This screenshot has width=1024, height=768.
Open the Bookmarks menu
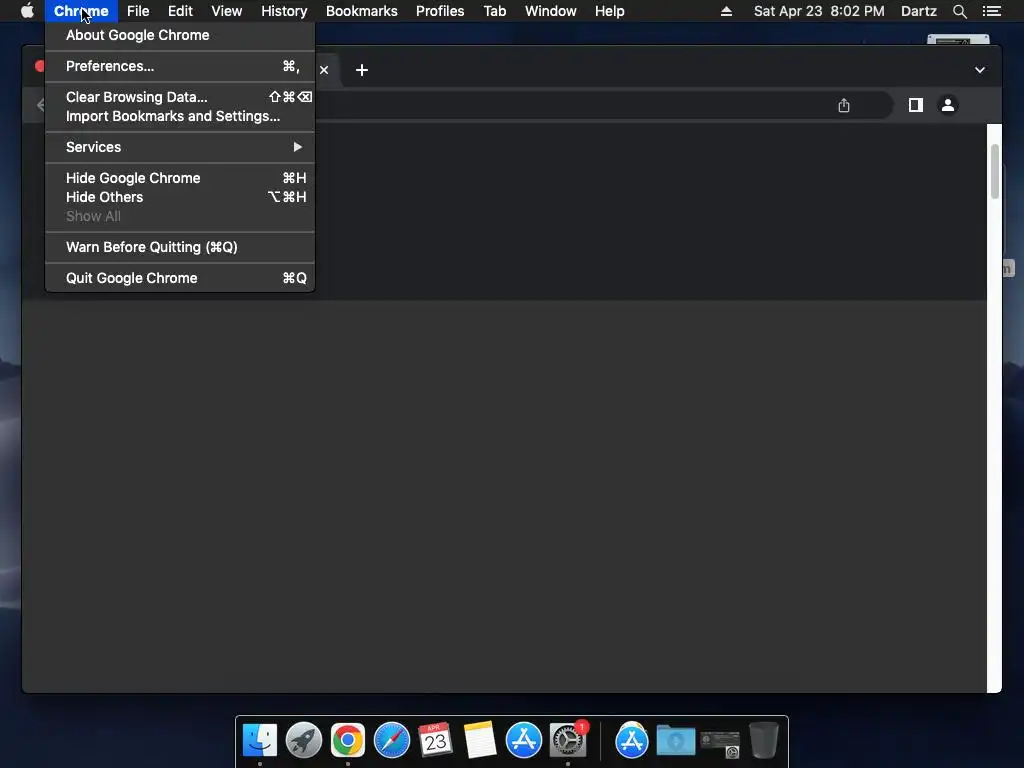[x=362, y=11]
